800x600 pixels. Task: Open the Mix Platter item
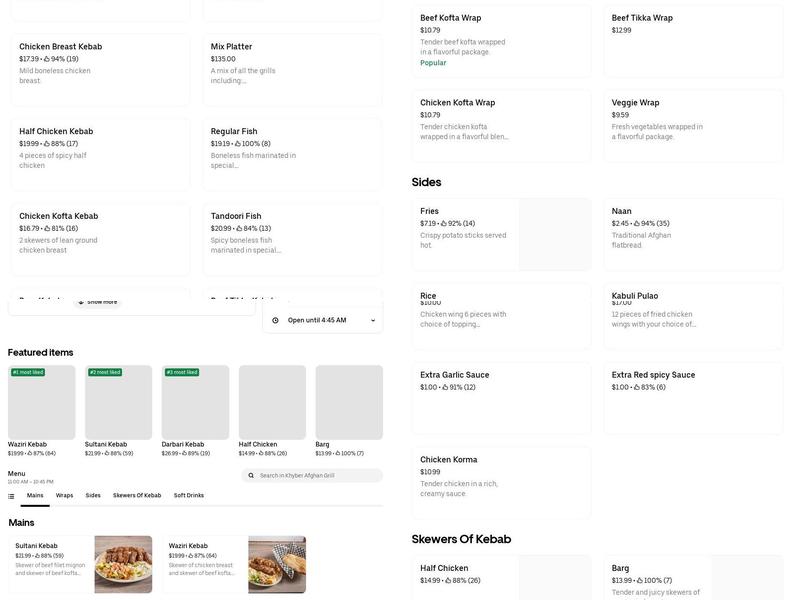[292, 70]
